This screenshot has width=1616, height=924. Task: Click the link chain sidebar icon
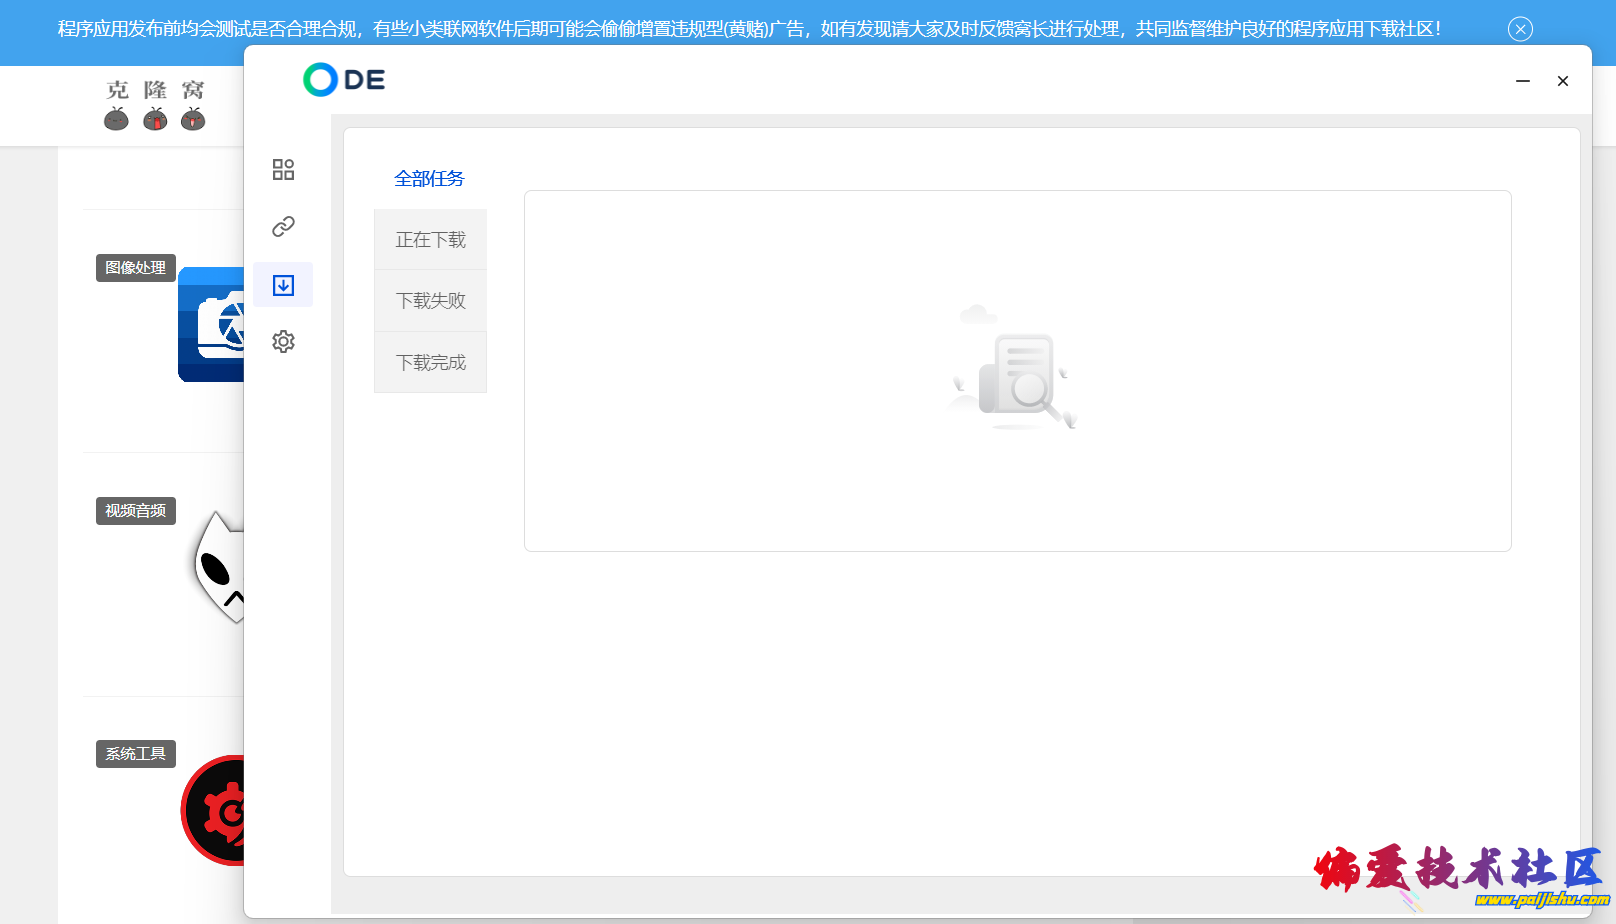[x=283, y=227]
